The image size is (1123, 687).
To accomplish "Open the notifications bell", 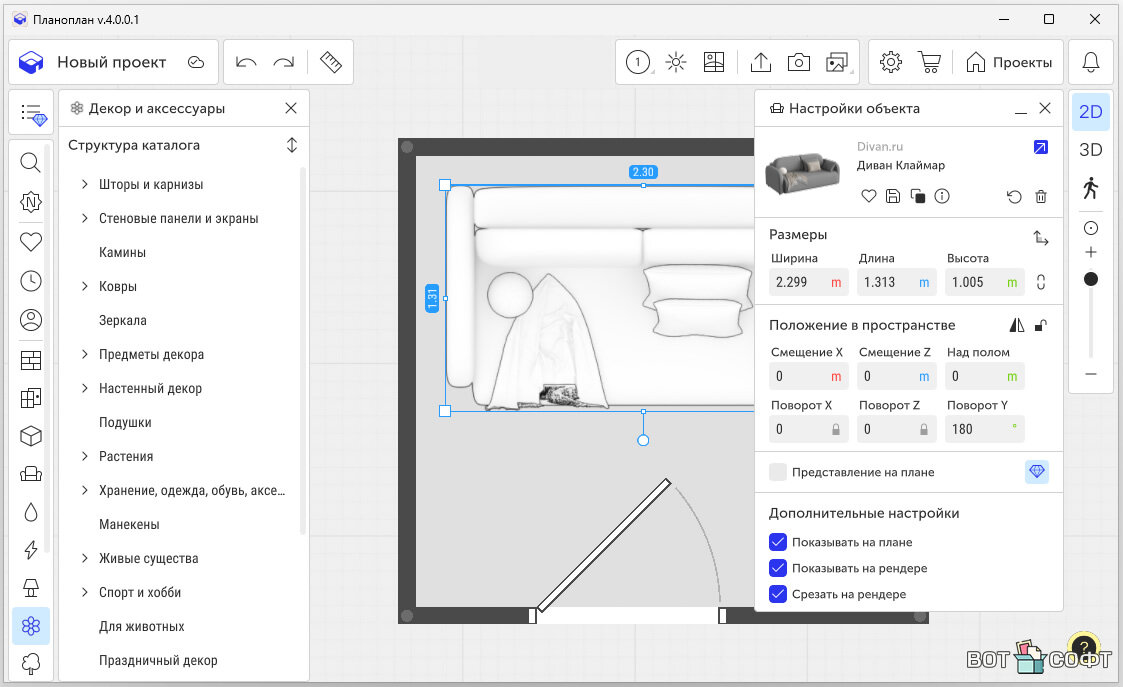I will (x=1091, y=62).
